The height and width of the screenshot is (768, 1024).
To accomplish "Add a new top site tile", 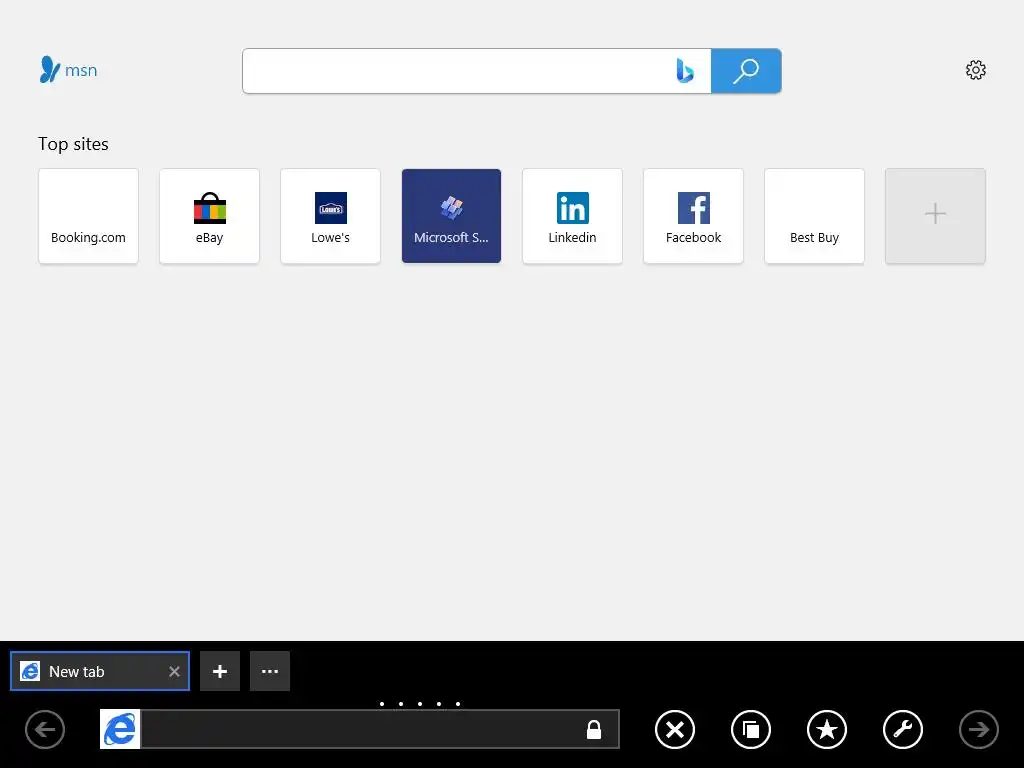I will [x=935, y=216].
